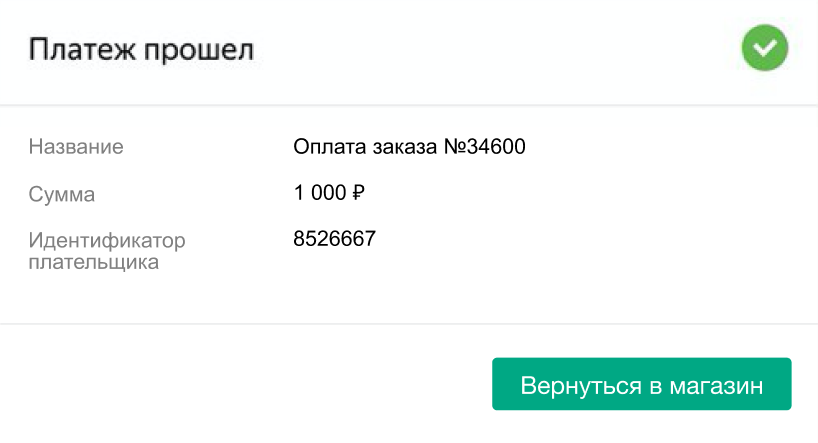The height and width of the screenshot is (443, 818).
Task: Click the green success checkmark icon
Action: coord(765,47)
